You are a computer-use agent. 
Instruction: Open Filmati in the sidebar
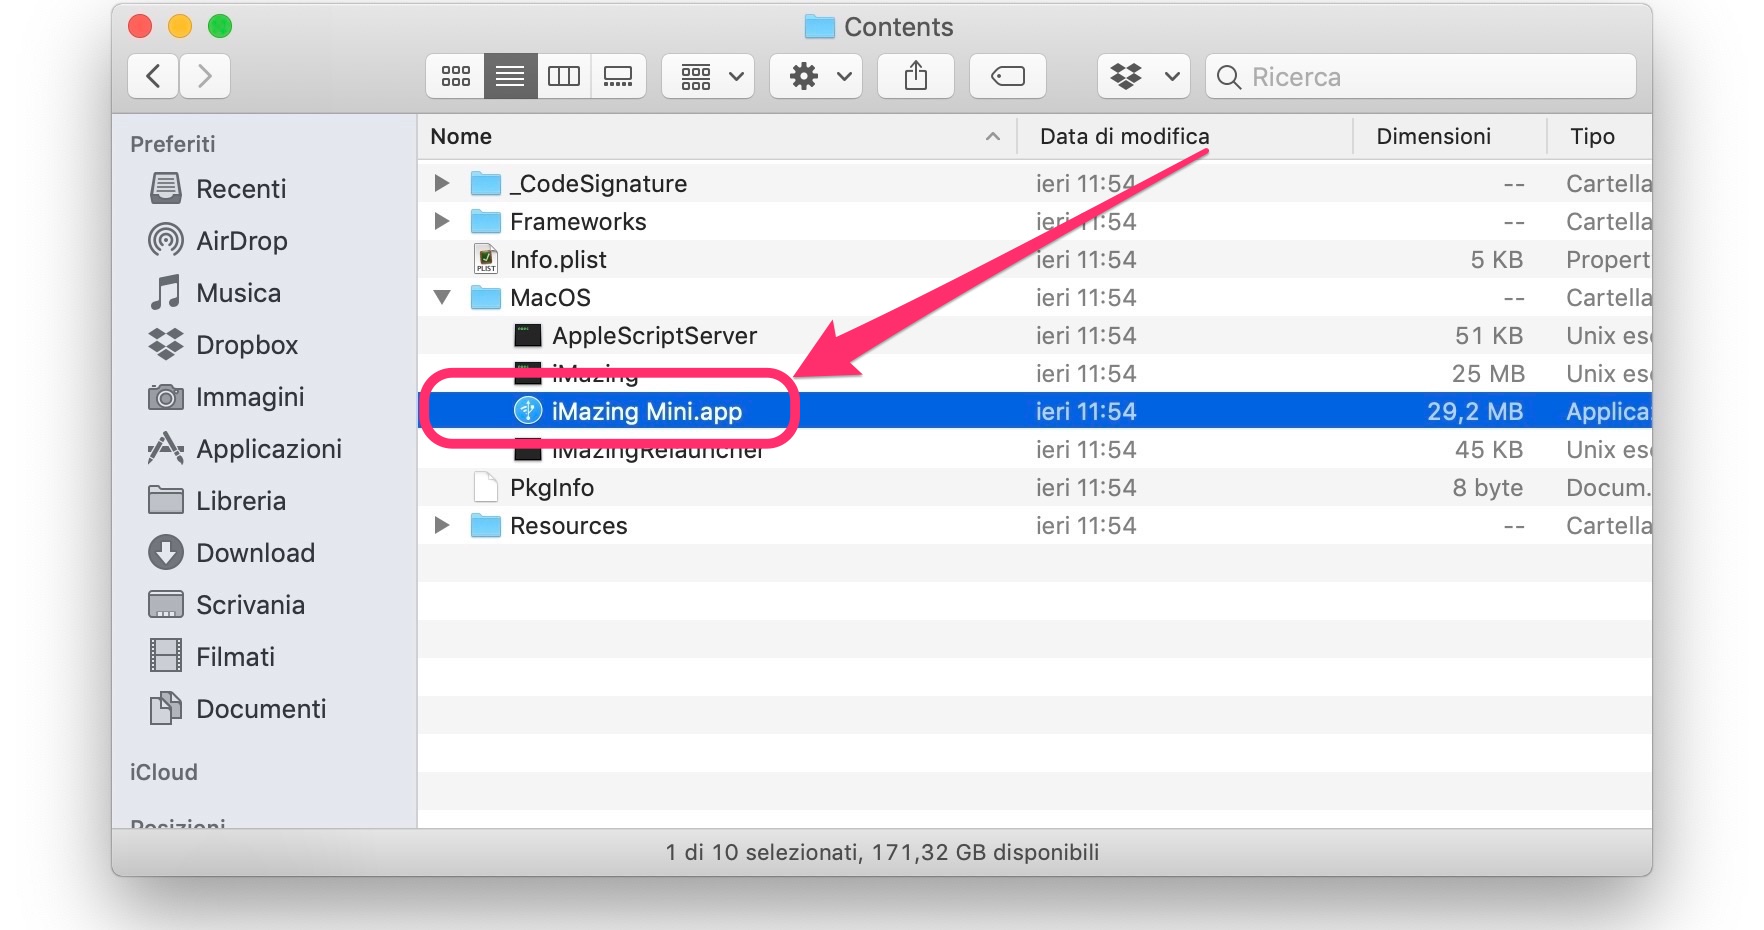pos(234,657)
